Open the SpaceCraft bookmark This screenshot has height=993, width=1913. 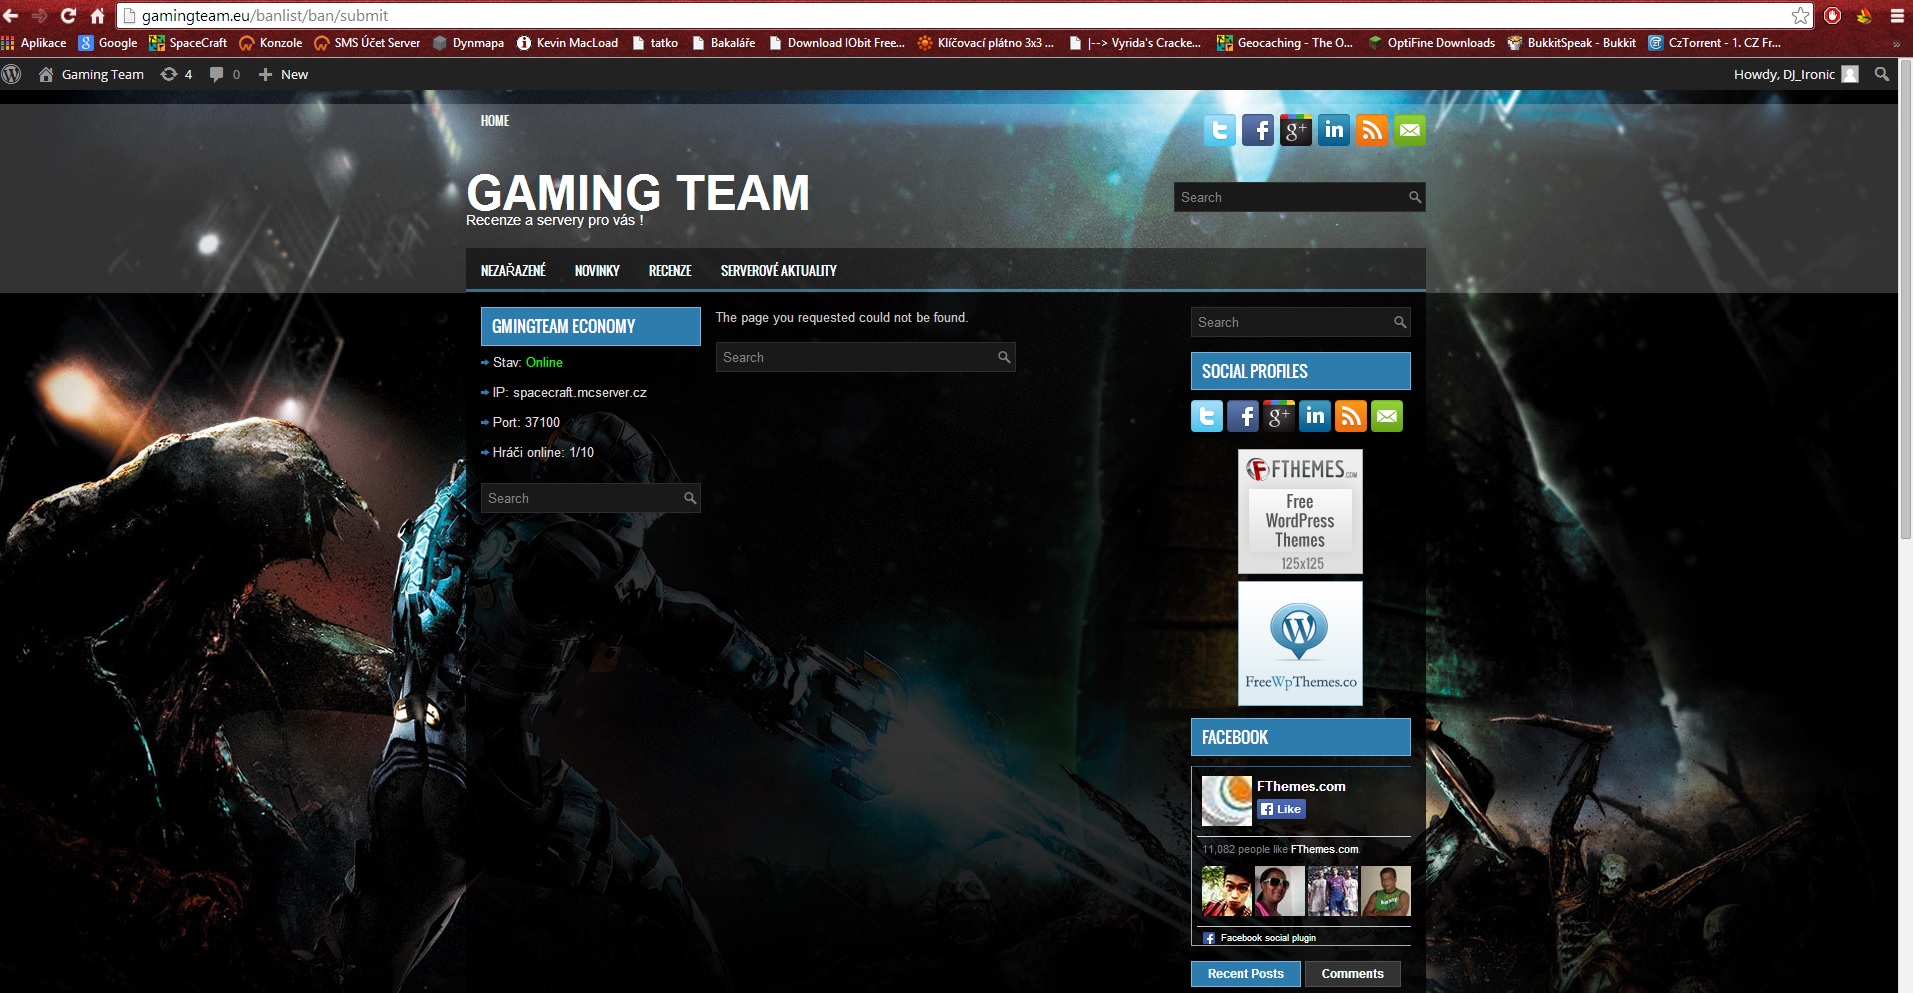[x=188, y=43]
